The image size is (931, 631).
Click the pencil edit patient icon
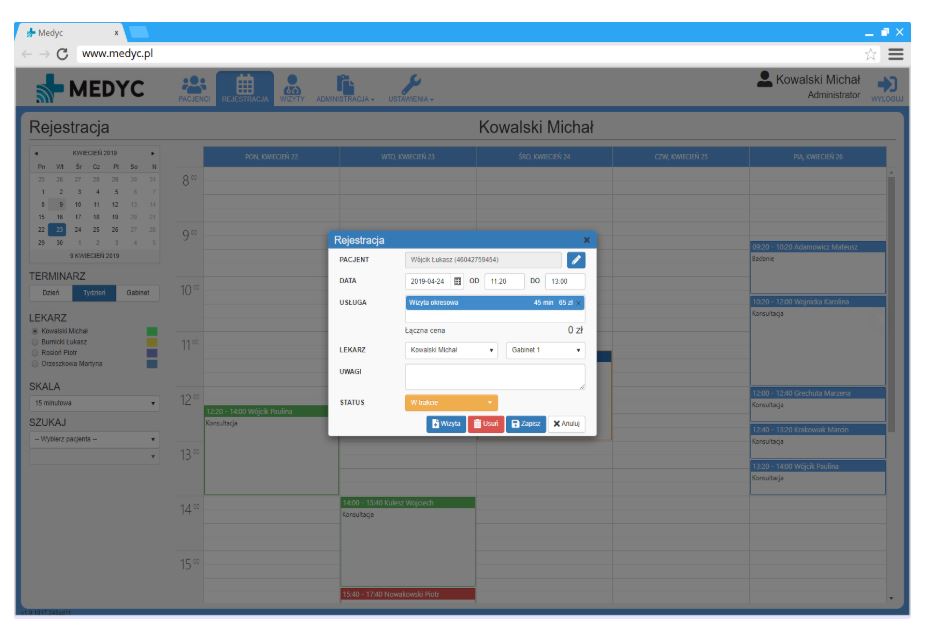tap(575, 260)
